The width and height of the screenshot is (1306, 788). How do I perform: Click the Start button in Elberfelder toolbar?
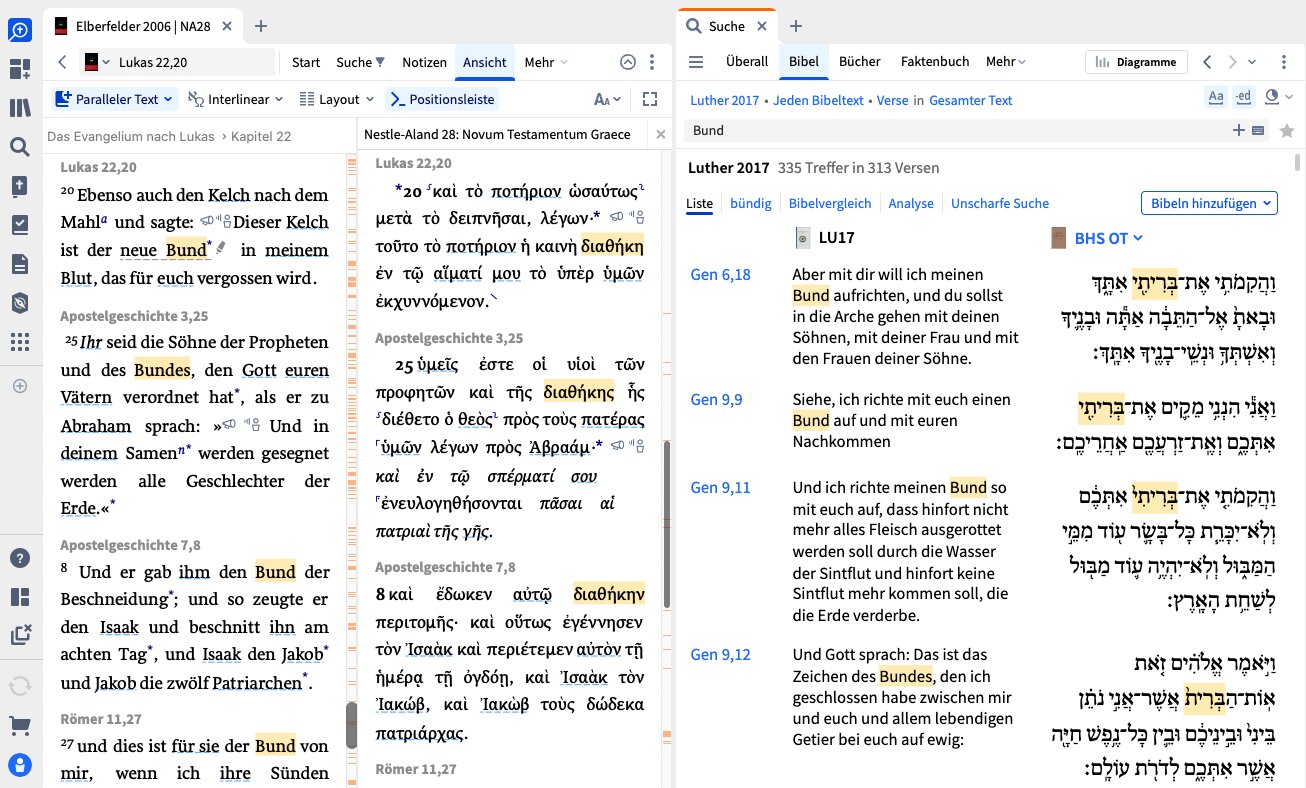pos(306,62)
